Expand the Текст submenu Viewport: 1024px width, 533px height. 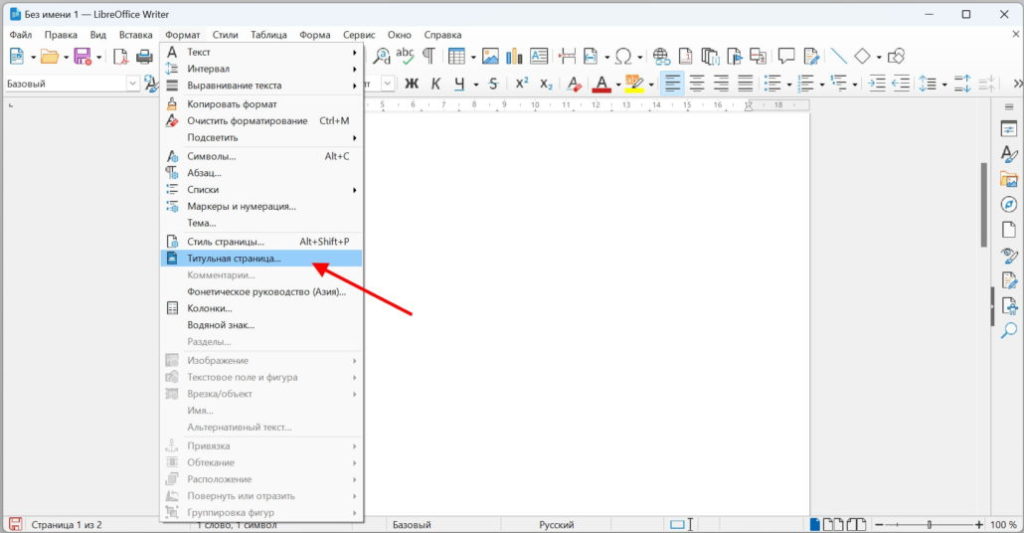[x=261, y=52]
